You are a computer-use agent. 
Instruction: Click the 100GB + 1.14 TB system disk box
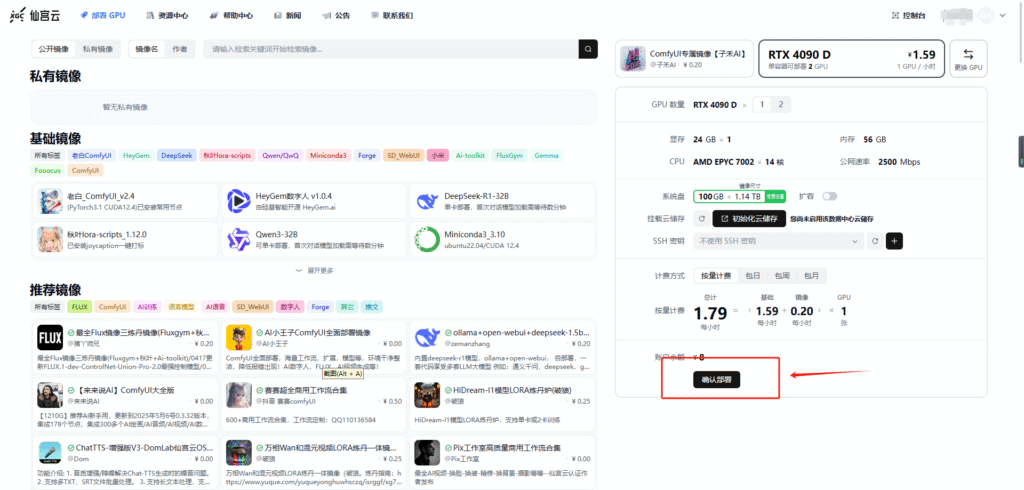739,196
